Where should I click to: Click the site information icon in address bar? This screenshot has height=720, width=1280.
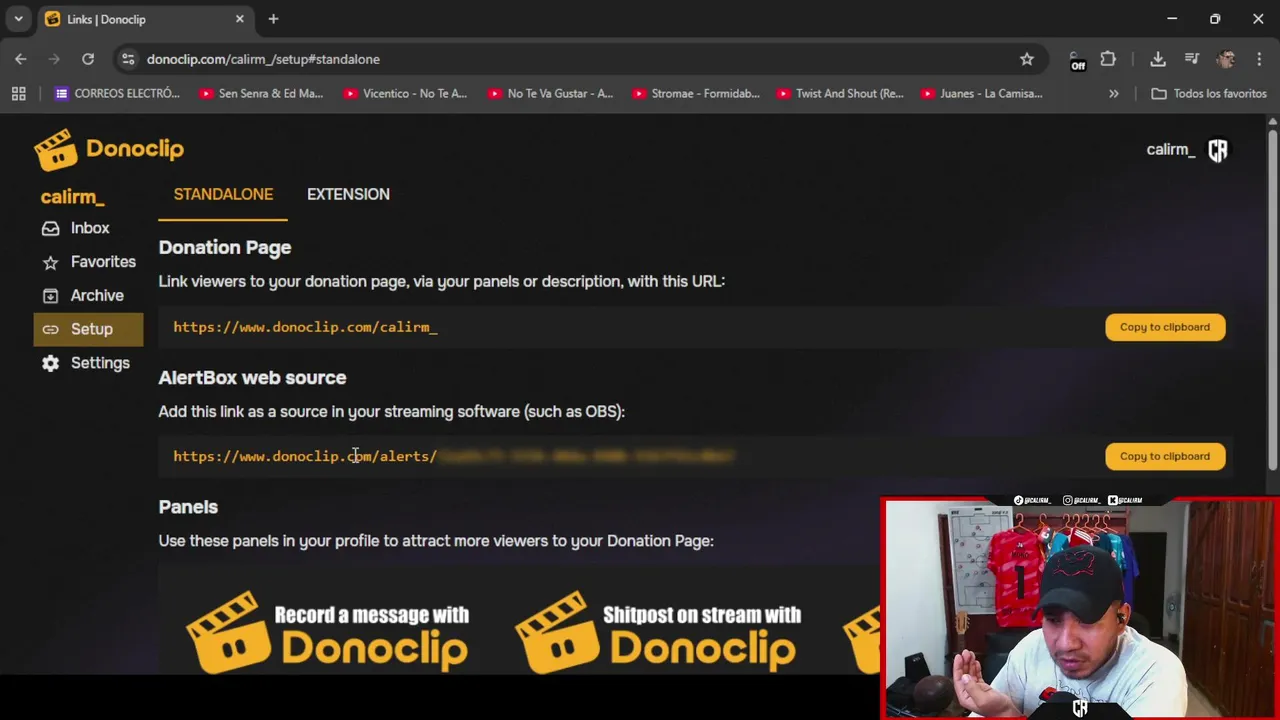pyautogui.click(x=128, y=59)
